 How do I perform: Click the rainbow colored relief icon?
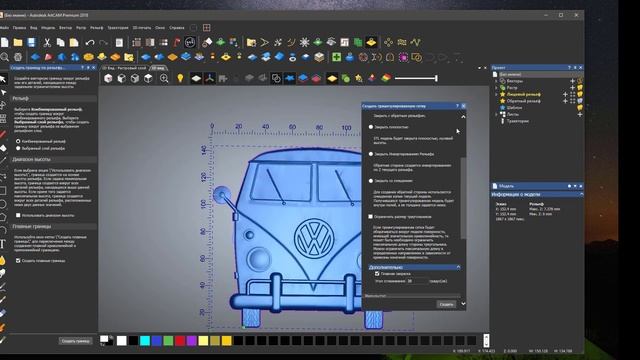coord(386,78)
